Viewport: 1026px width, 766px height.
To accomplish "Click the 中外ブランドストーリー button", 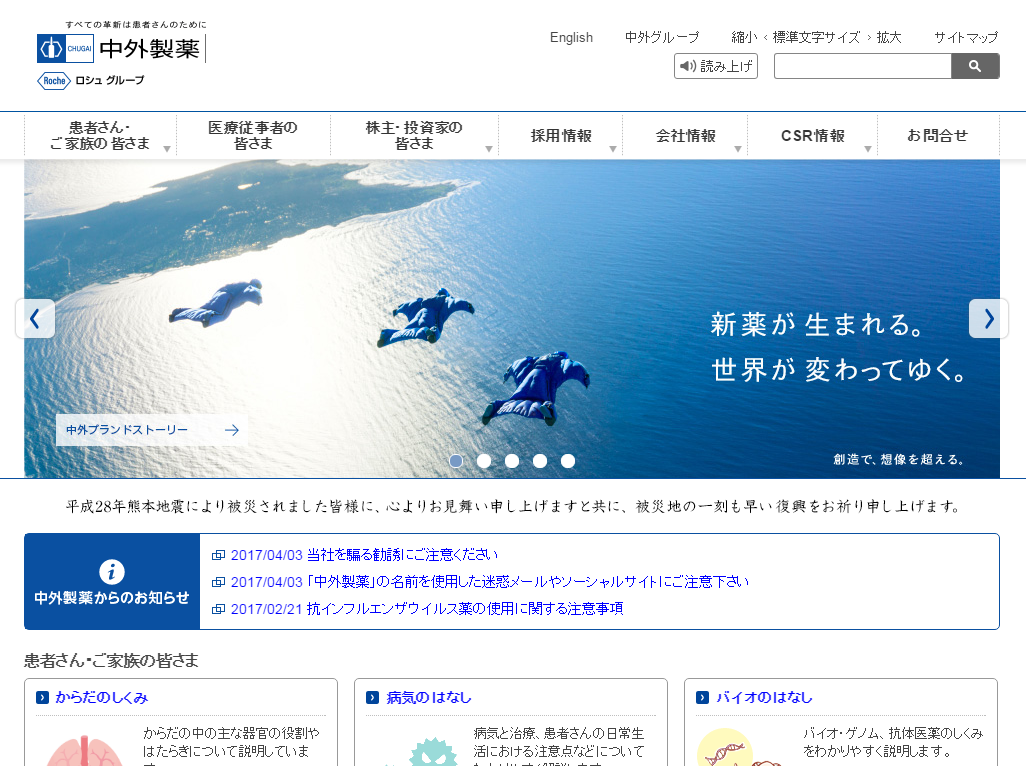I will click(152, 430).
